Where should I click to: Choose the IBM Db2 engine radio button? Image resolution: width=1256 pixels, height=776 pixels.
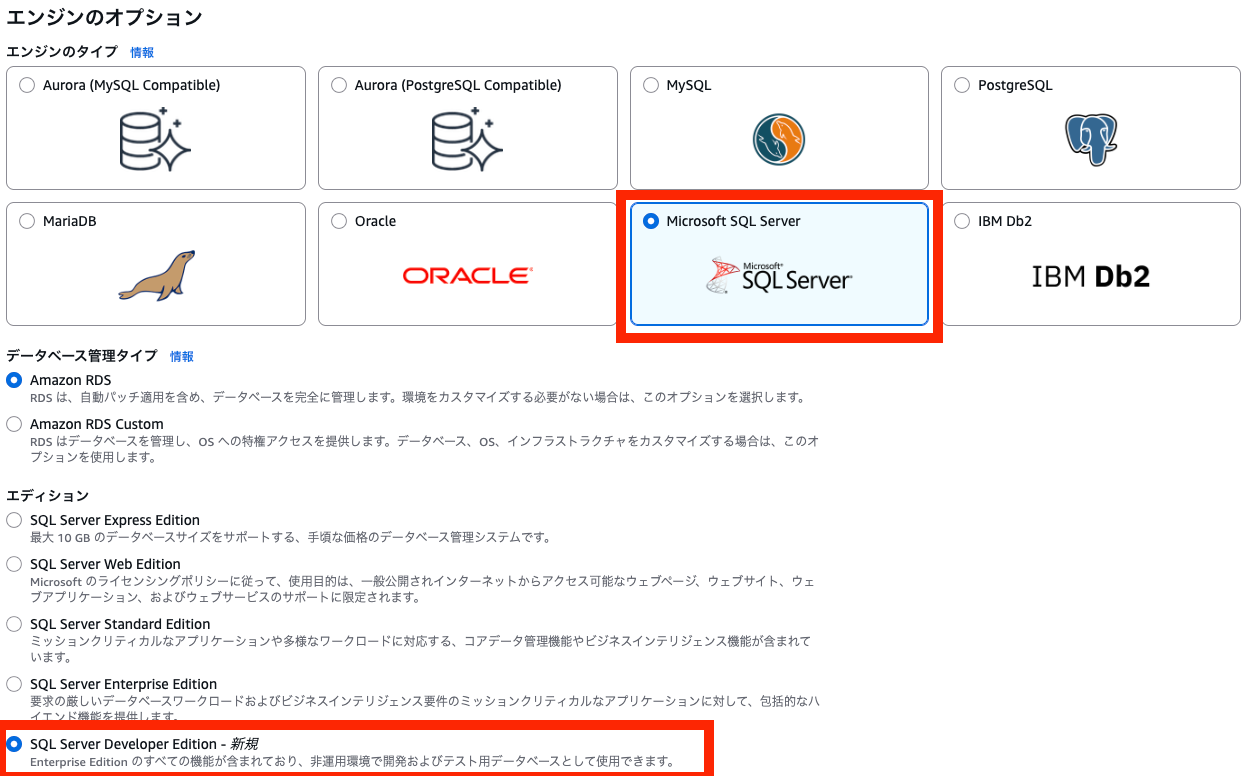point(962,222)
